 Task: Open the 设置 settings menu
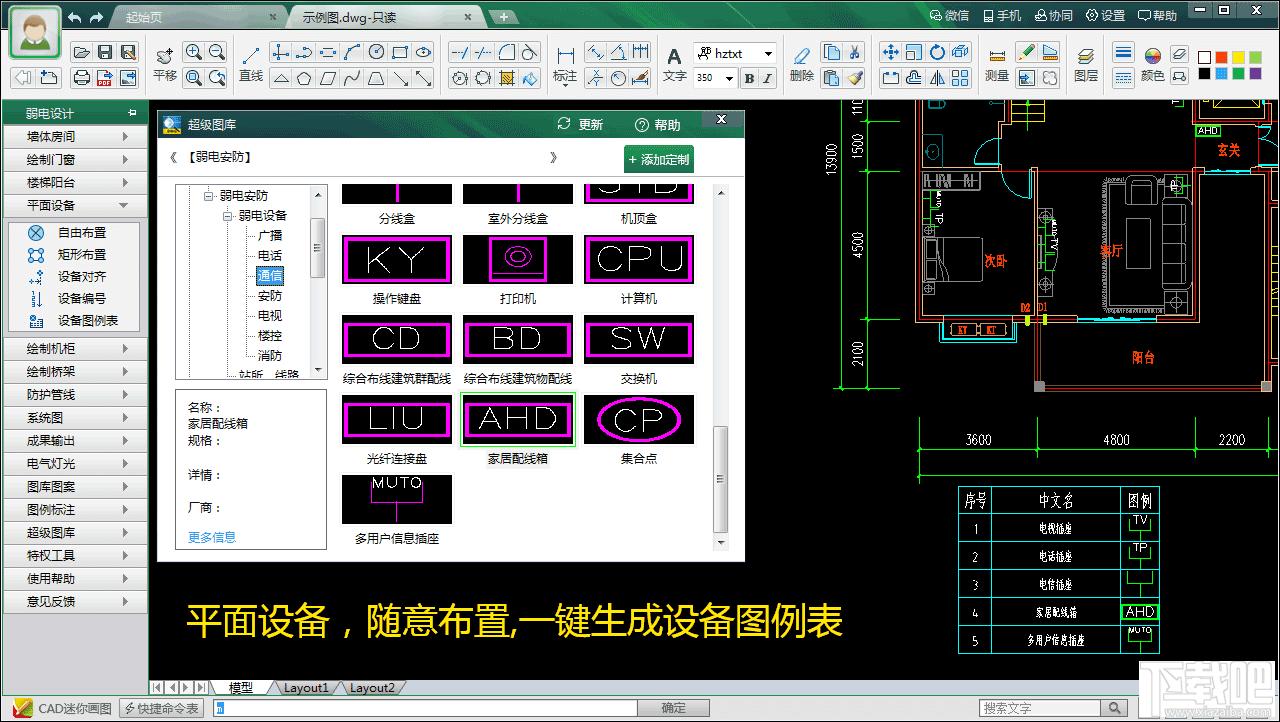point(1105,16)
